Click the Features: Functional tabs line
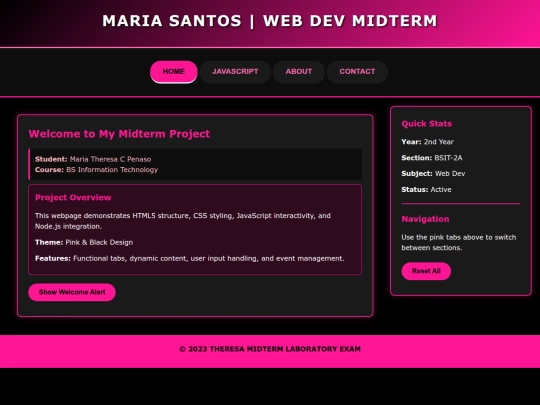540x405 pixels. (x=189, y=259)
